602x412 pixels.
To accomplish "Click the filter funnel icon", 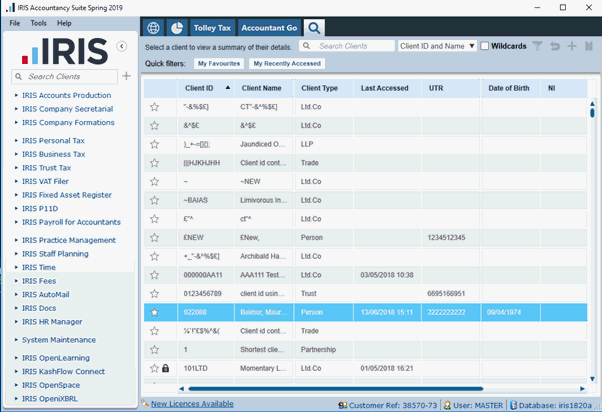I will 538,46.
